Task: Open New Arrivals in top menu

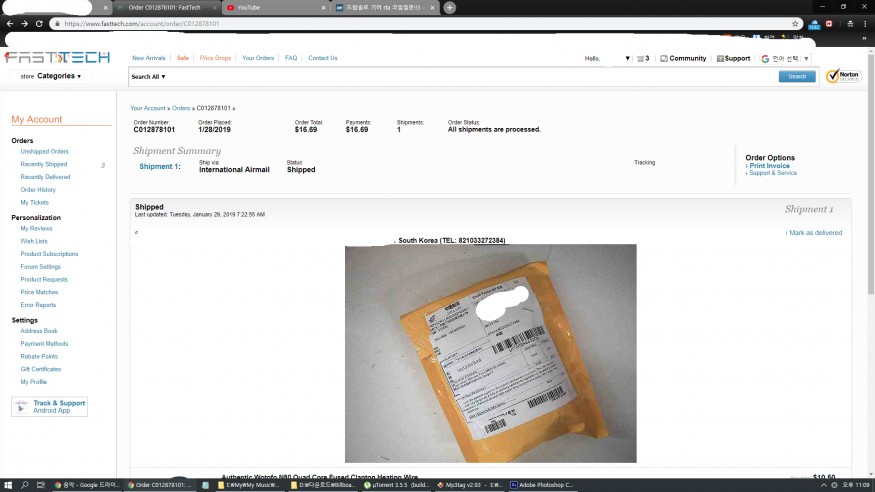Action: coord(148,58)
